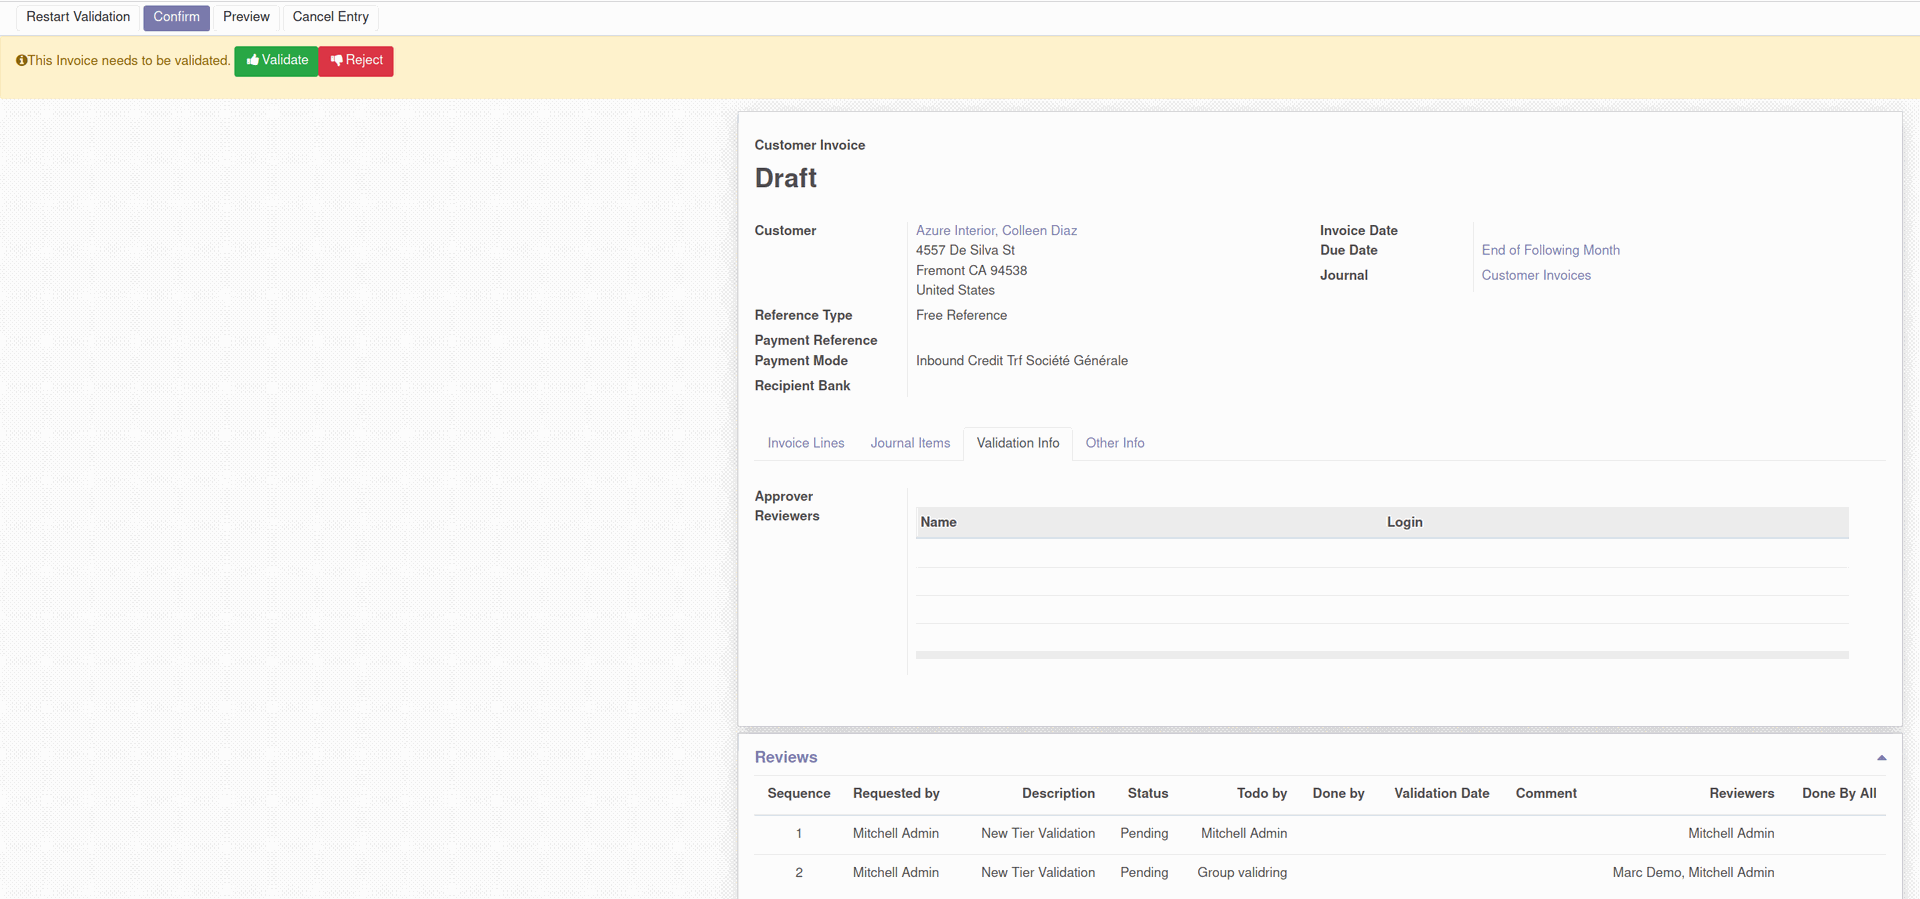Switch to the Invoice Lines tab
The image size is (1920, 899).
click(x=806, y=443)
